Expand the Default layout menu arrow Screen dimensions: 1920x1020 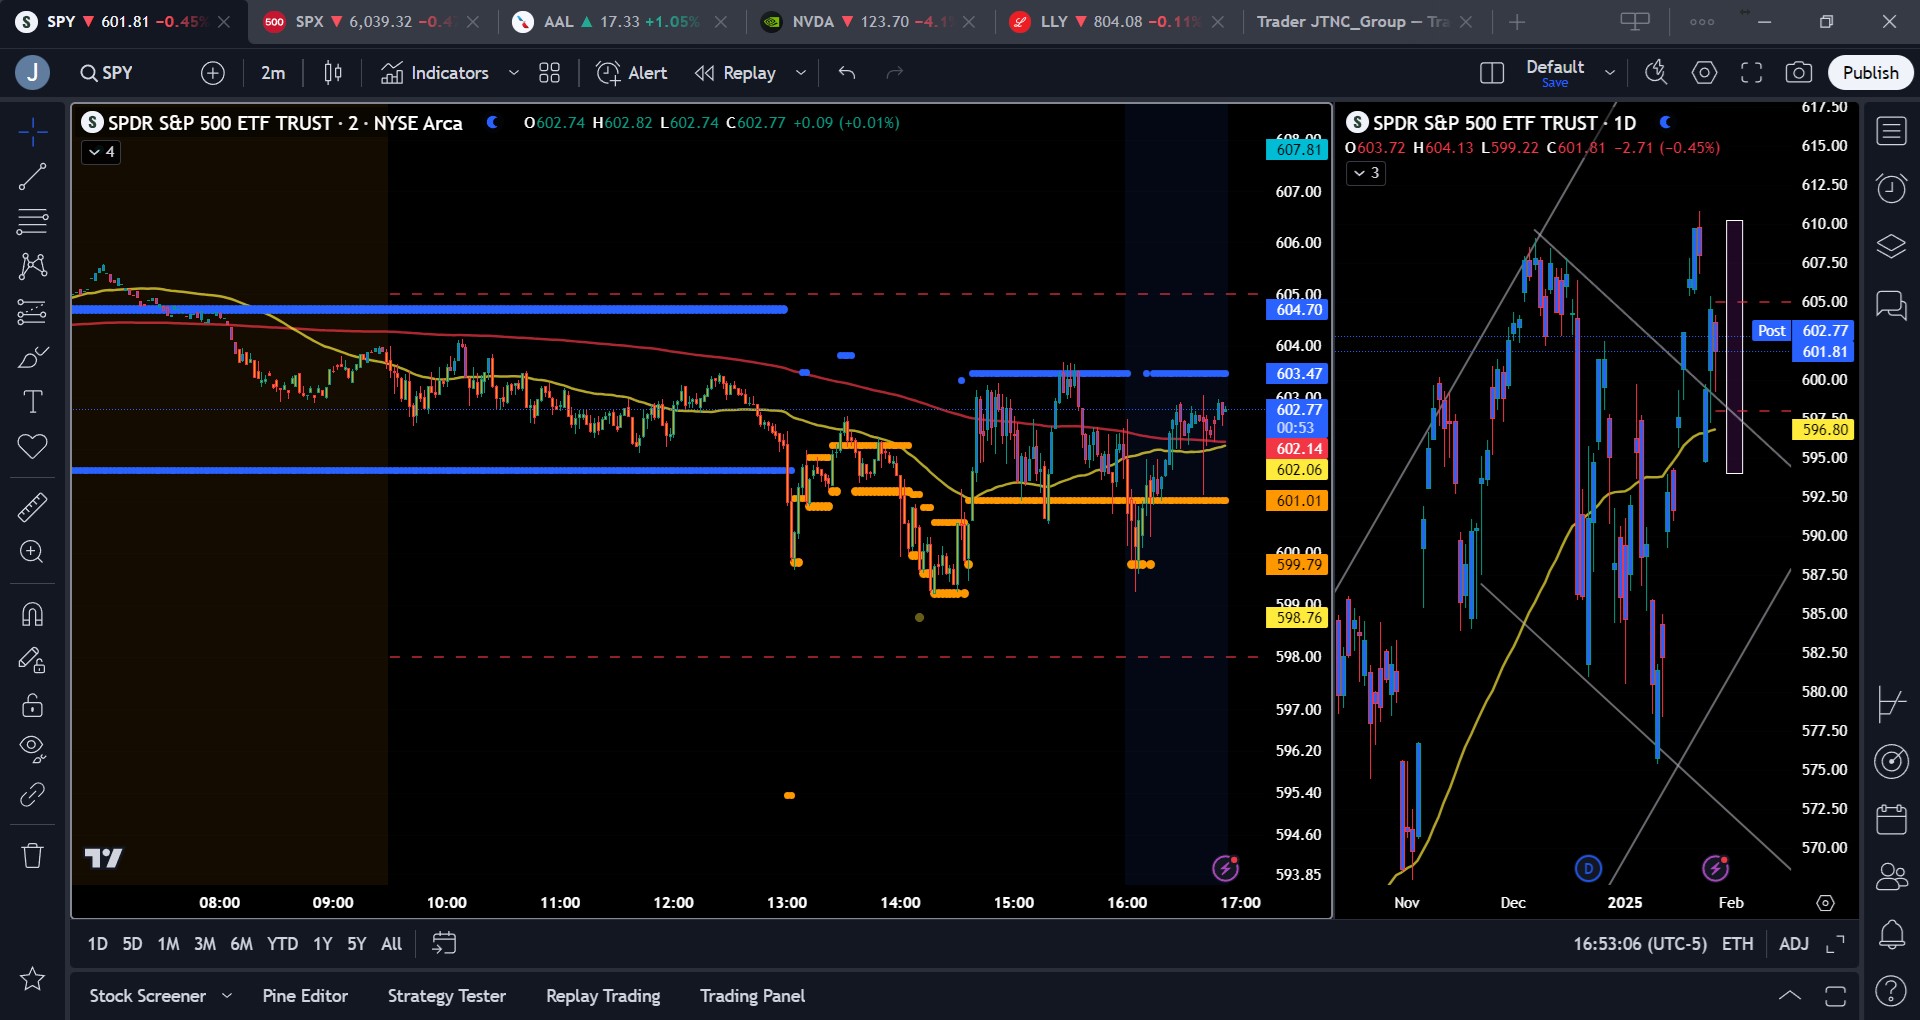tap(1610, 73)
